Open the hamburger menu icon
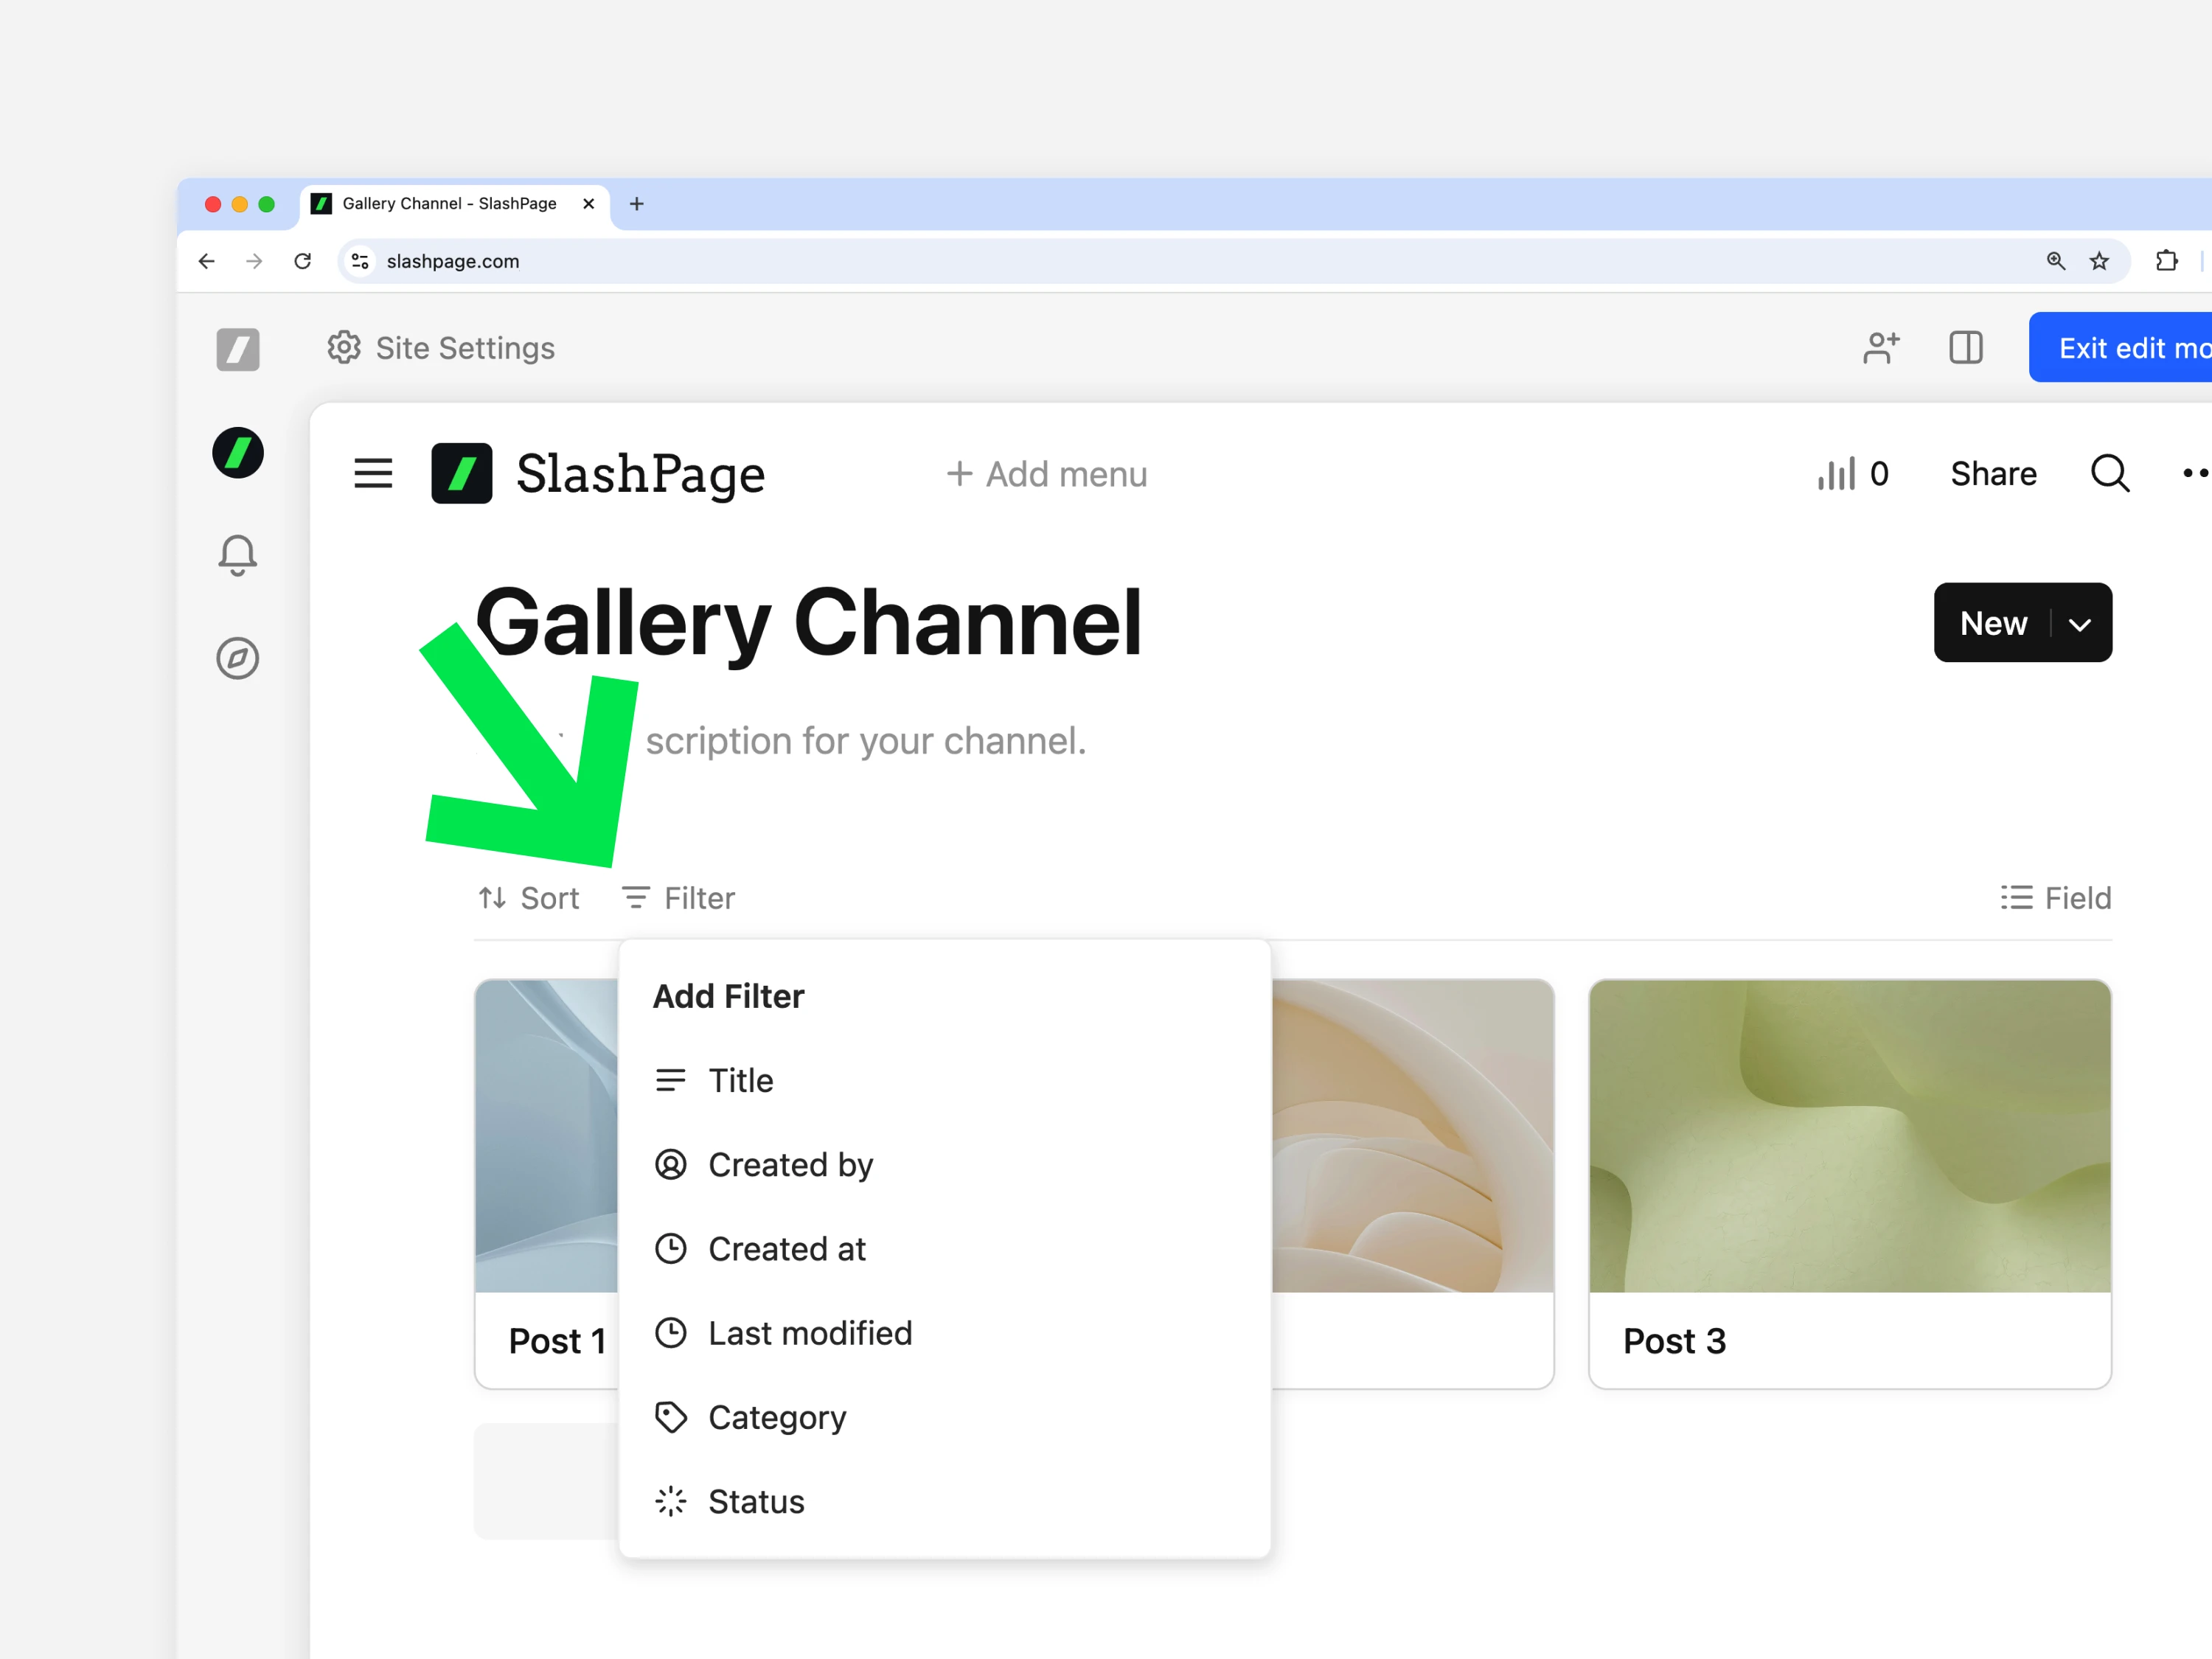The image size is (2212, 1659). point(373,473)
